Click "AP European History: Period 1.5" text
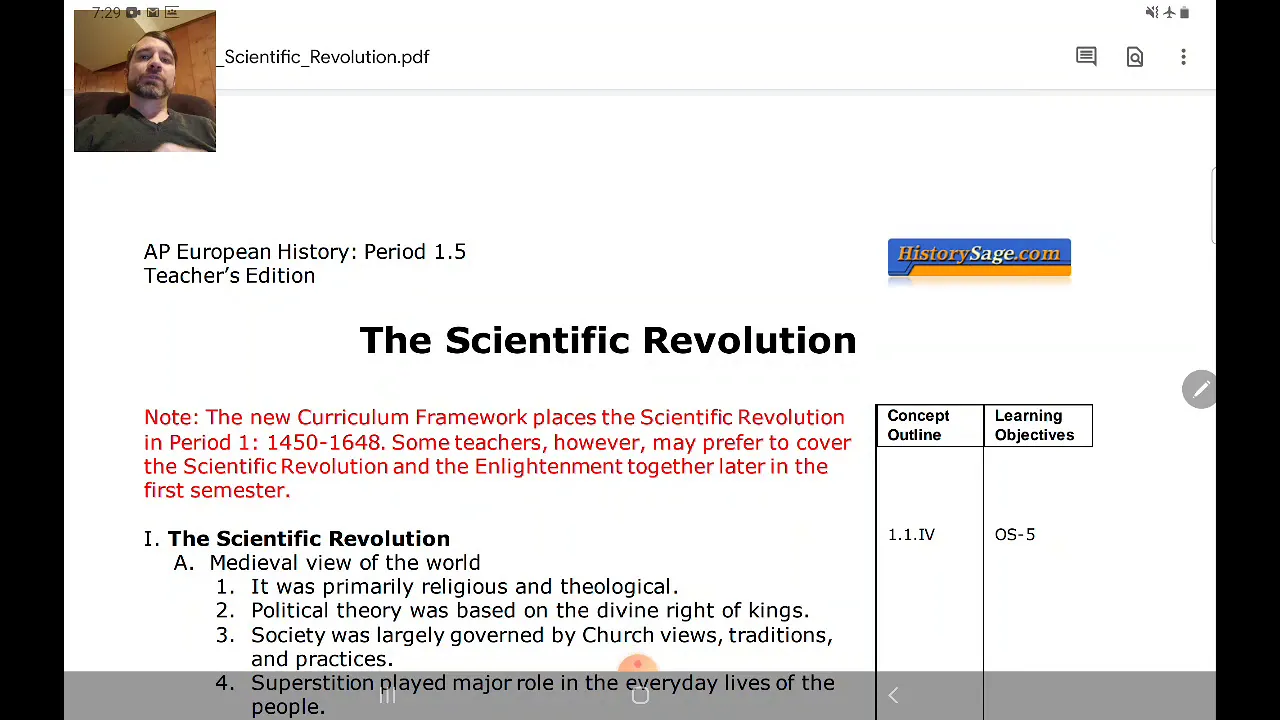This screenshot has width=1280, height=720. (x=305, y=251)
